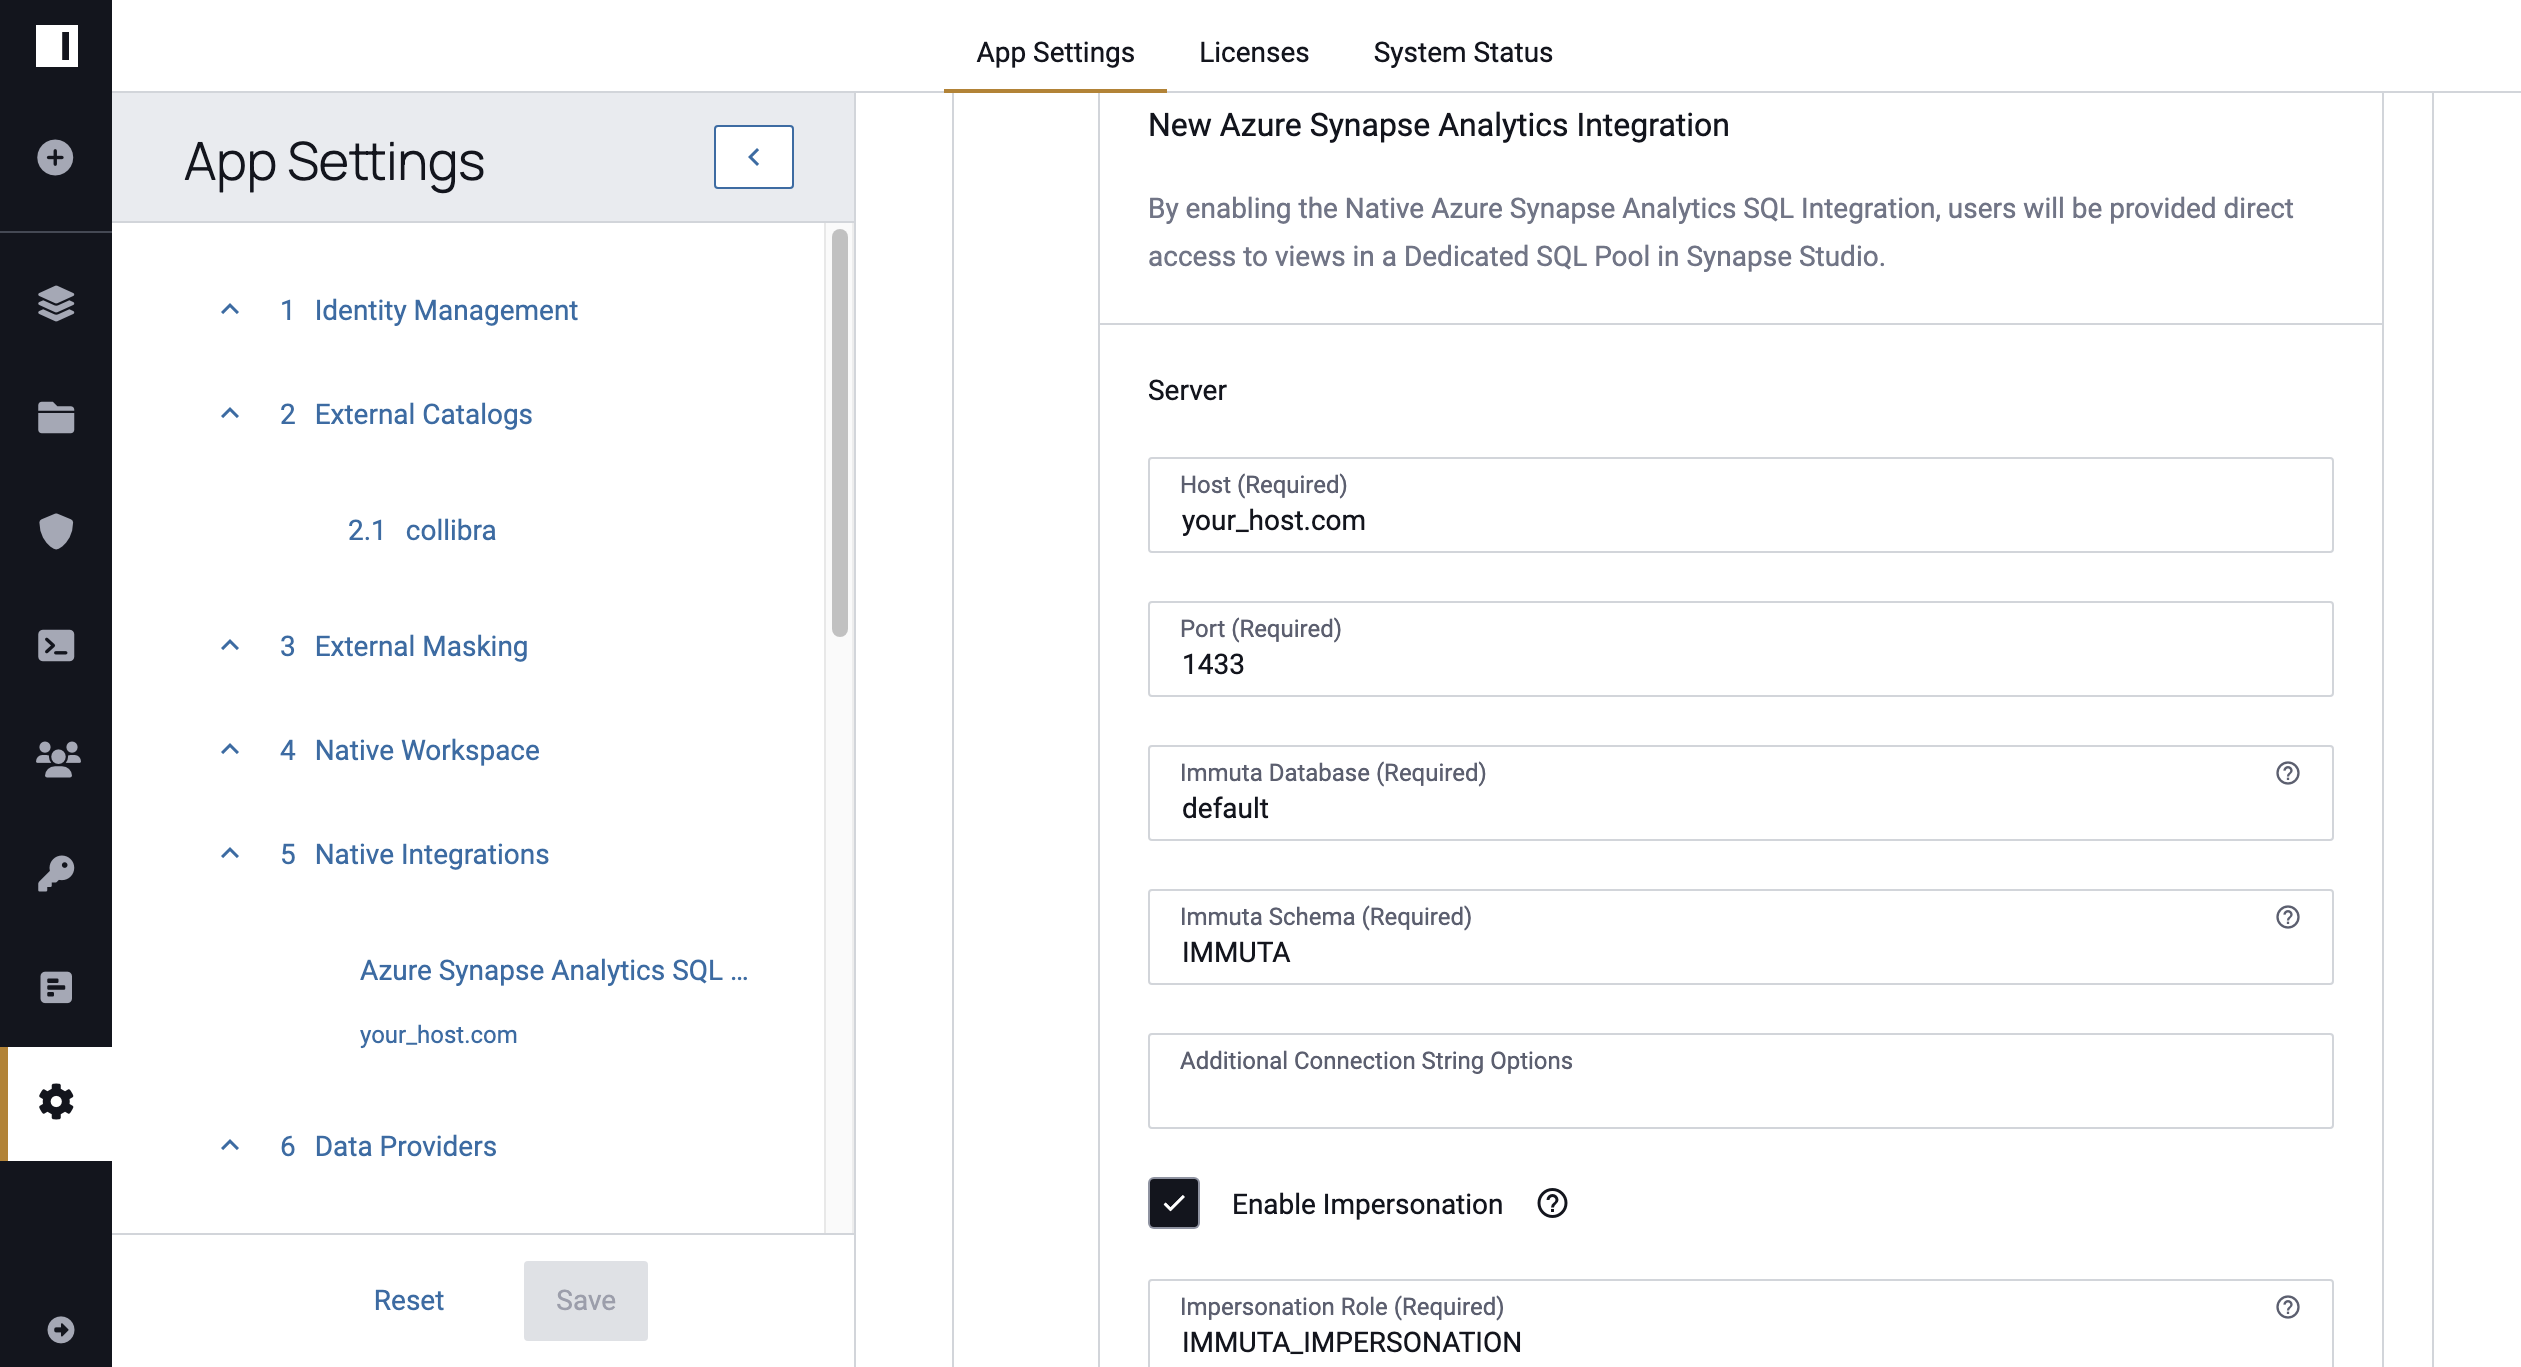Image resolution: width=2521 pixels, height=1367 pixels.
Task: Click the help icon next to Immuta Schema
Action: (x=2285, y=918)
